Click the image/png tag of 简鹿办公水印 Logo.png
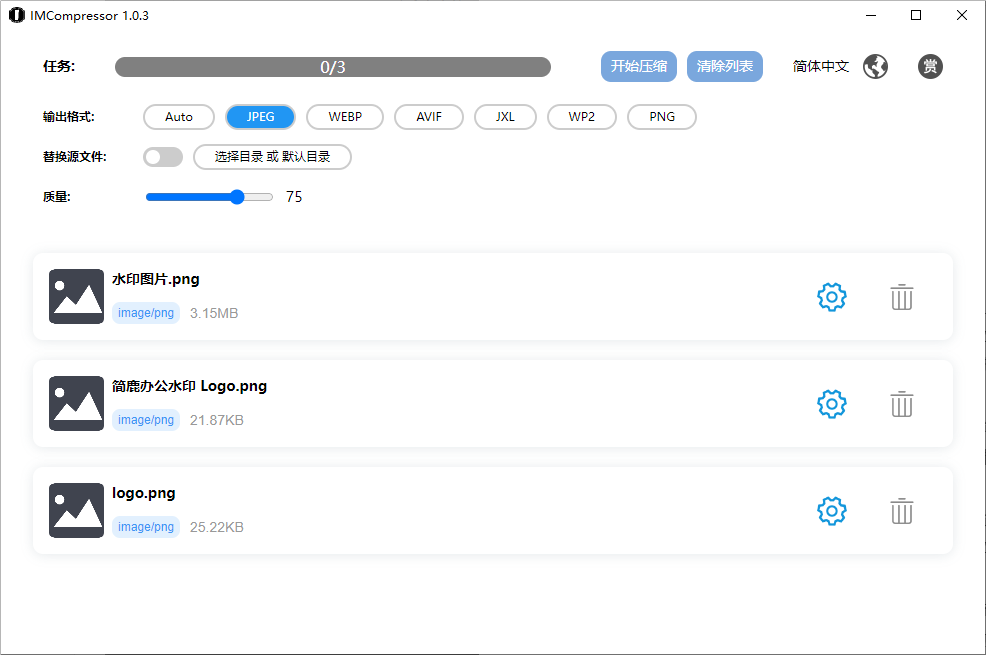 pos(146,419)
